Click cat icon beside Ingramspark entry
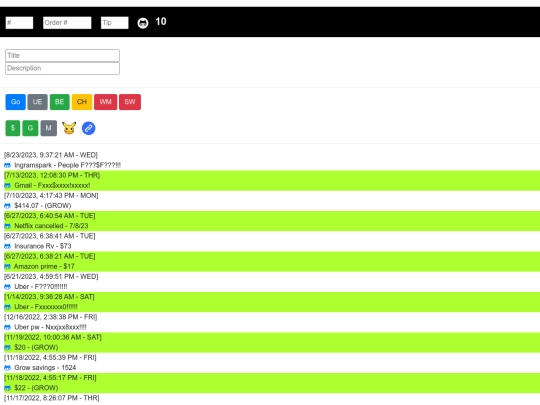This screenshot has height=405, width=540. coord(7,165)
